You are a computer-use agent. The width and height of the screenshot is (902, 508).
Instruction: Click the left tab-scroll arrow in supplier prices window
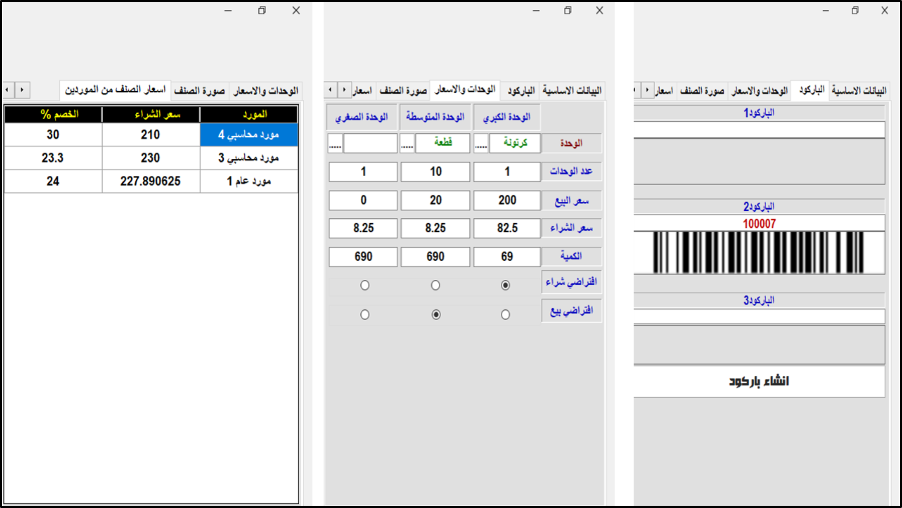point(9,89)
